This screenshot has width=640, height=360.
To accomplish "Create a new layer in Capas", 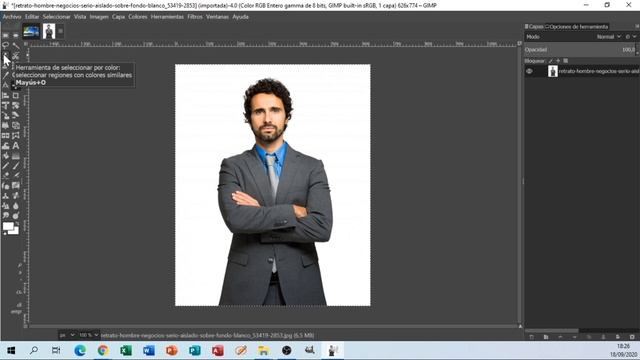I will (x=531, y=337).
